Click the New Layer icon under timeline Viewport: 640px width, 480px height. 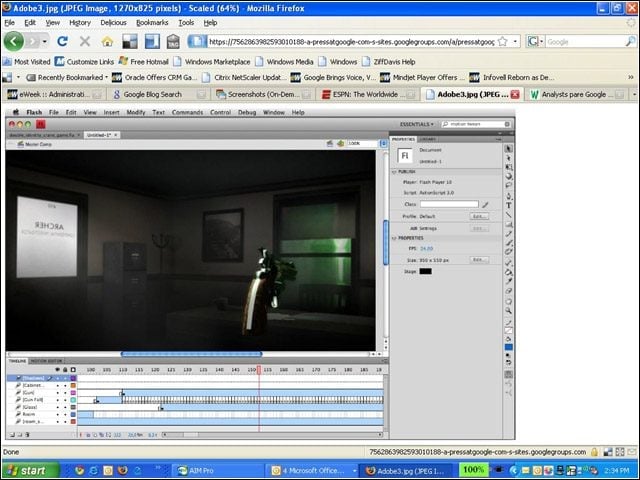click(x=12, y=435)
